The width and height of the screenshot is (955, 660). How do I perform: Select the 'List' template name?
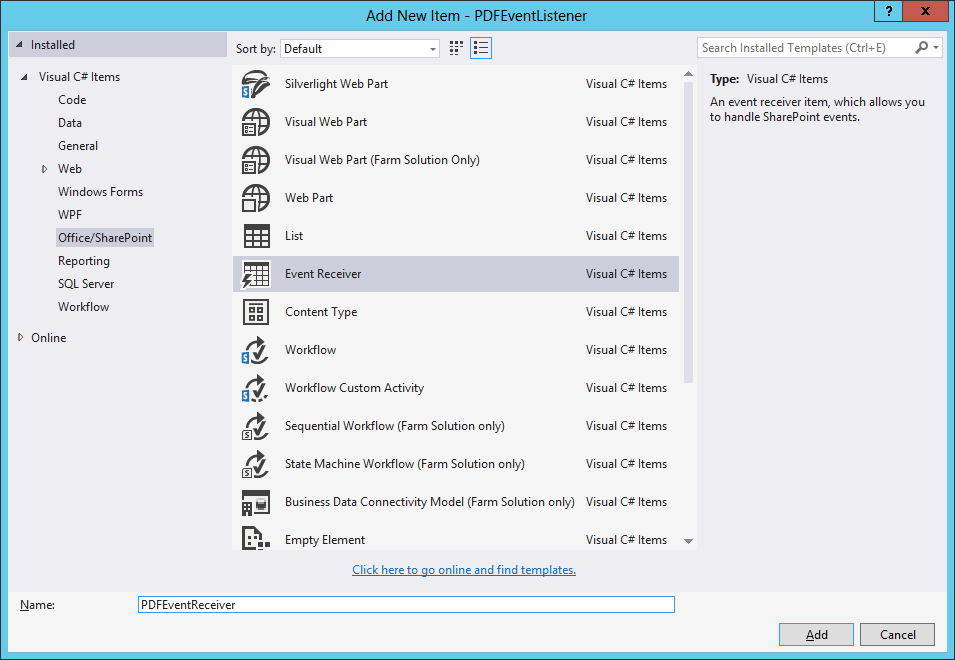294,236
